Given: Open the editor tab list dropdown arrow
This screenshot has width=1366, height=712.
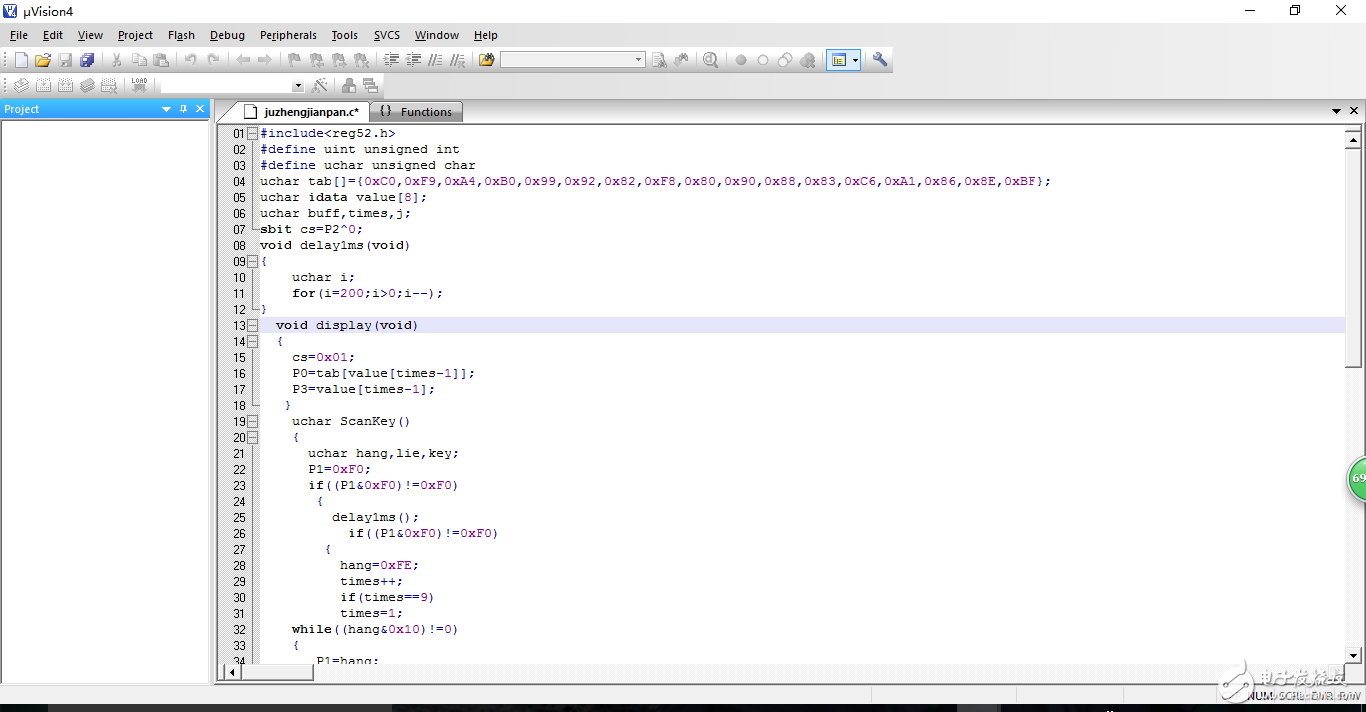Looking at the screenshot, I should 1337,111.
